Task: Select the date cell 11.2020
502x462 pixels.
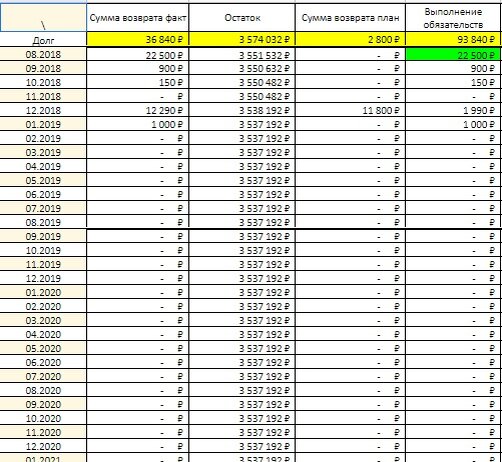Action: [43, 432]
